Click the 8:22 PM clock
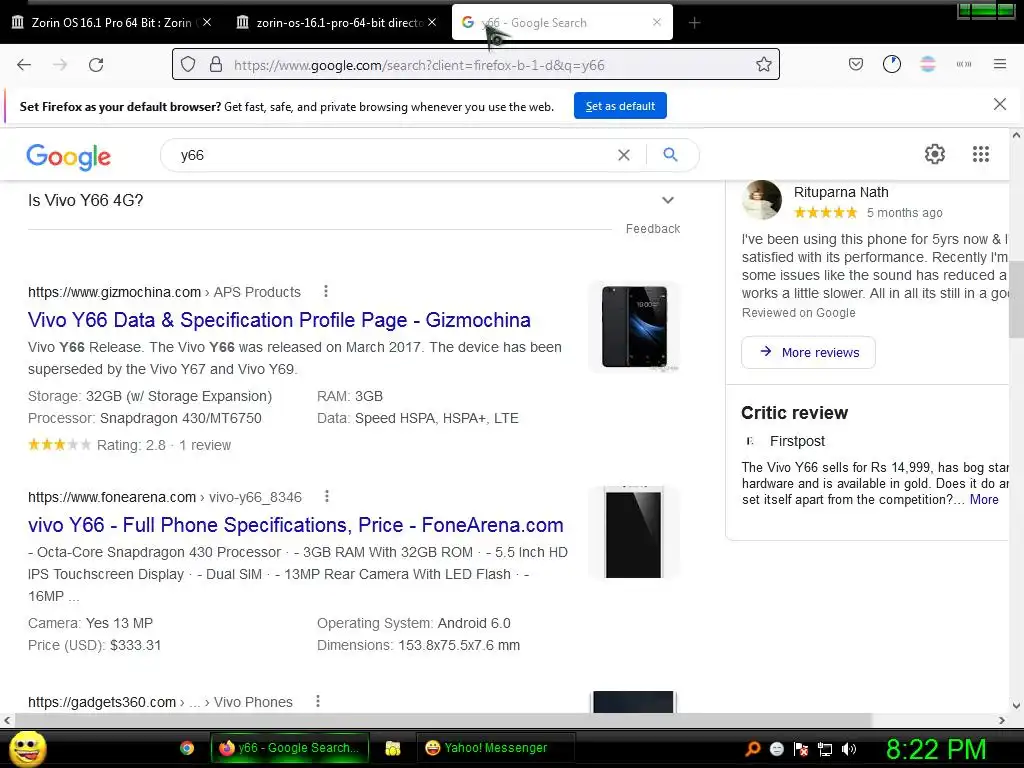The height and width of the screenshot is (768, 1024). [936, 749]
